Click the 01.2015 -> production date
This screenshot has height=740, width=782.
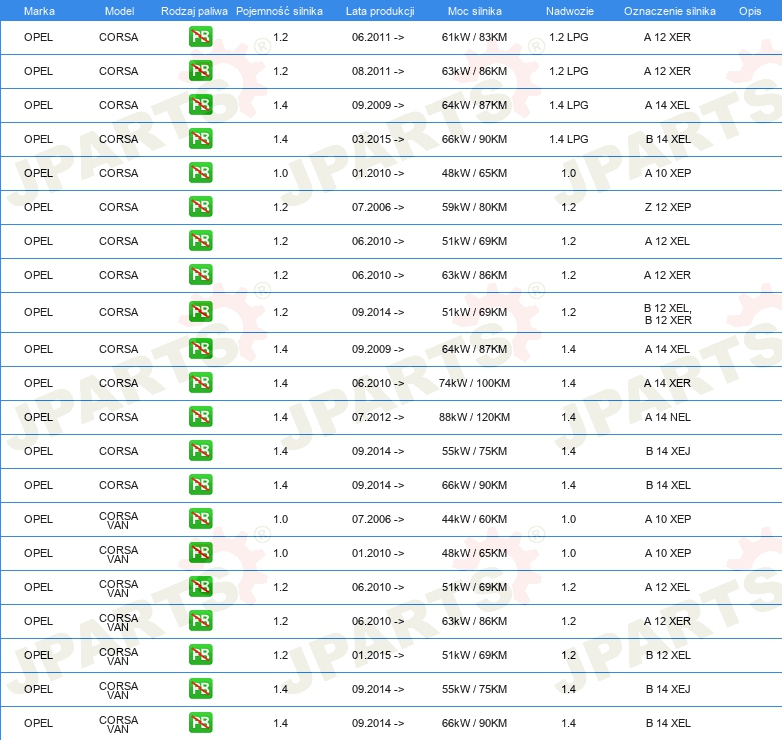click(378, 655)
